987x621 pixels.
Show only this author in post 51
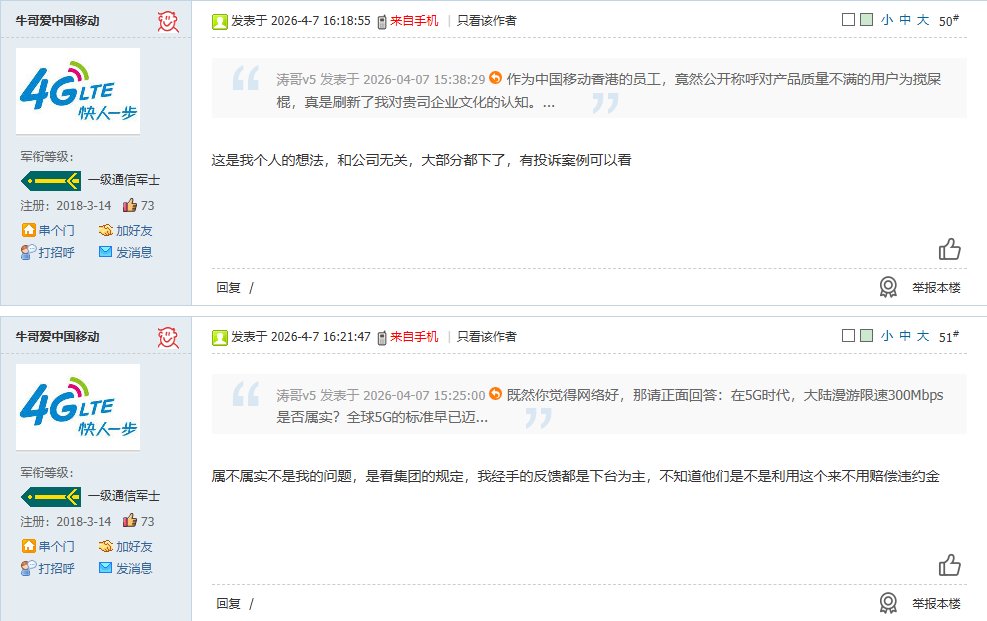tap(487, 337)
